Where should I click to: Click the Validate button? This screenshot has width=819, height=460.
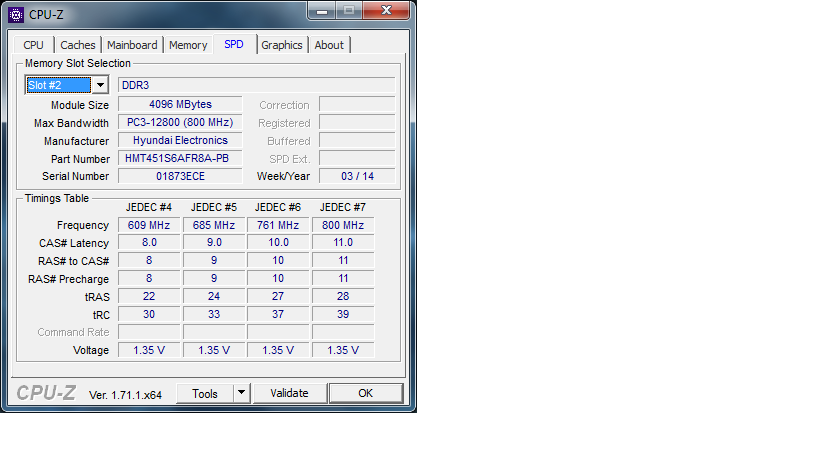click(x=289, y=393)
